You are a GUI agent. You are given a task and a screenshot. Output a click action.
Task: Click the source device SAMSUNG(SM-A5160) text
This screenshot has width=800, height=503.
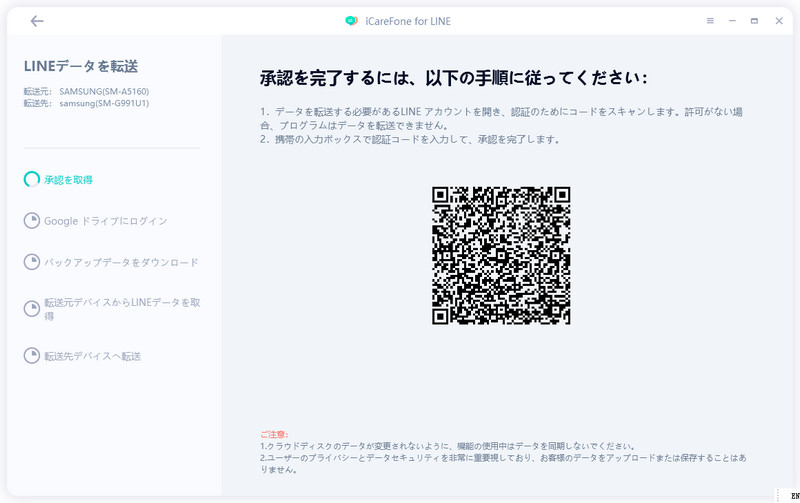[x=104, y=91]
